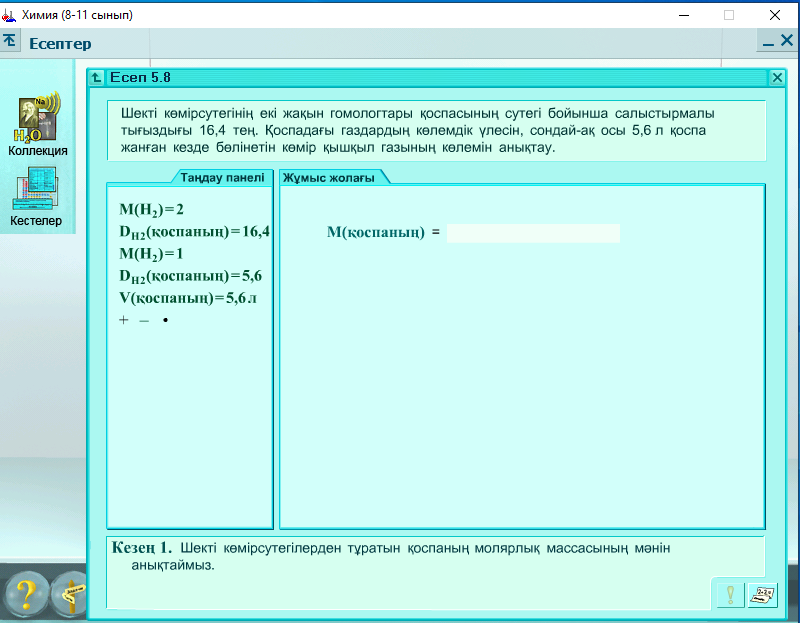Select the Таңдау панелі tab
Viewport: 800px width, 623px height.
(x=222, y=178)
